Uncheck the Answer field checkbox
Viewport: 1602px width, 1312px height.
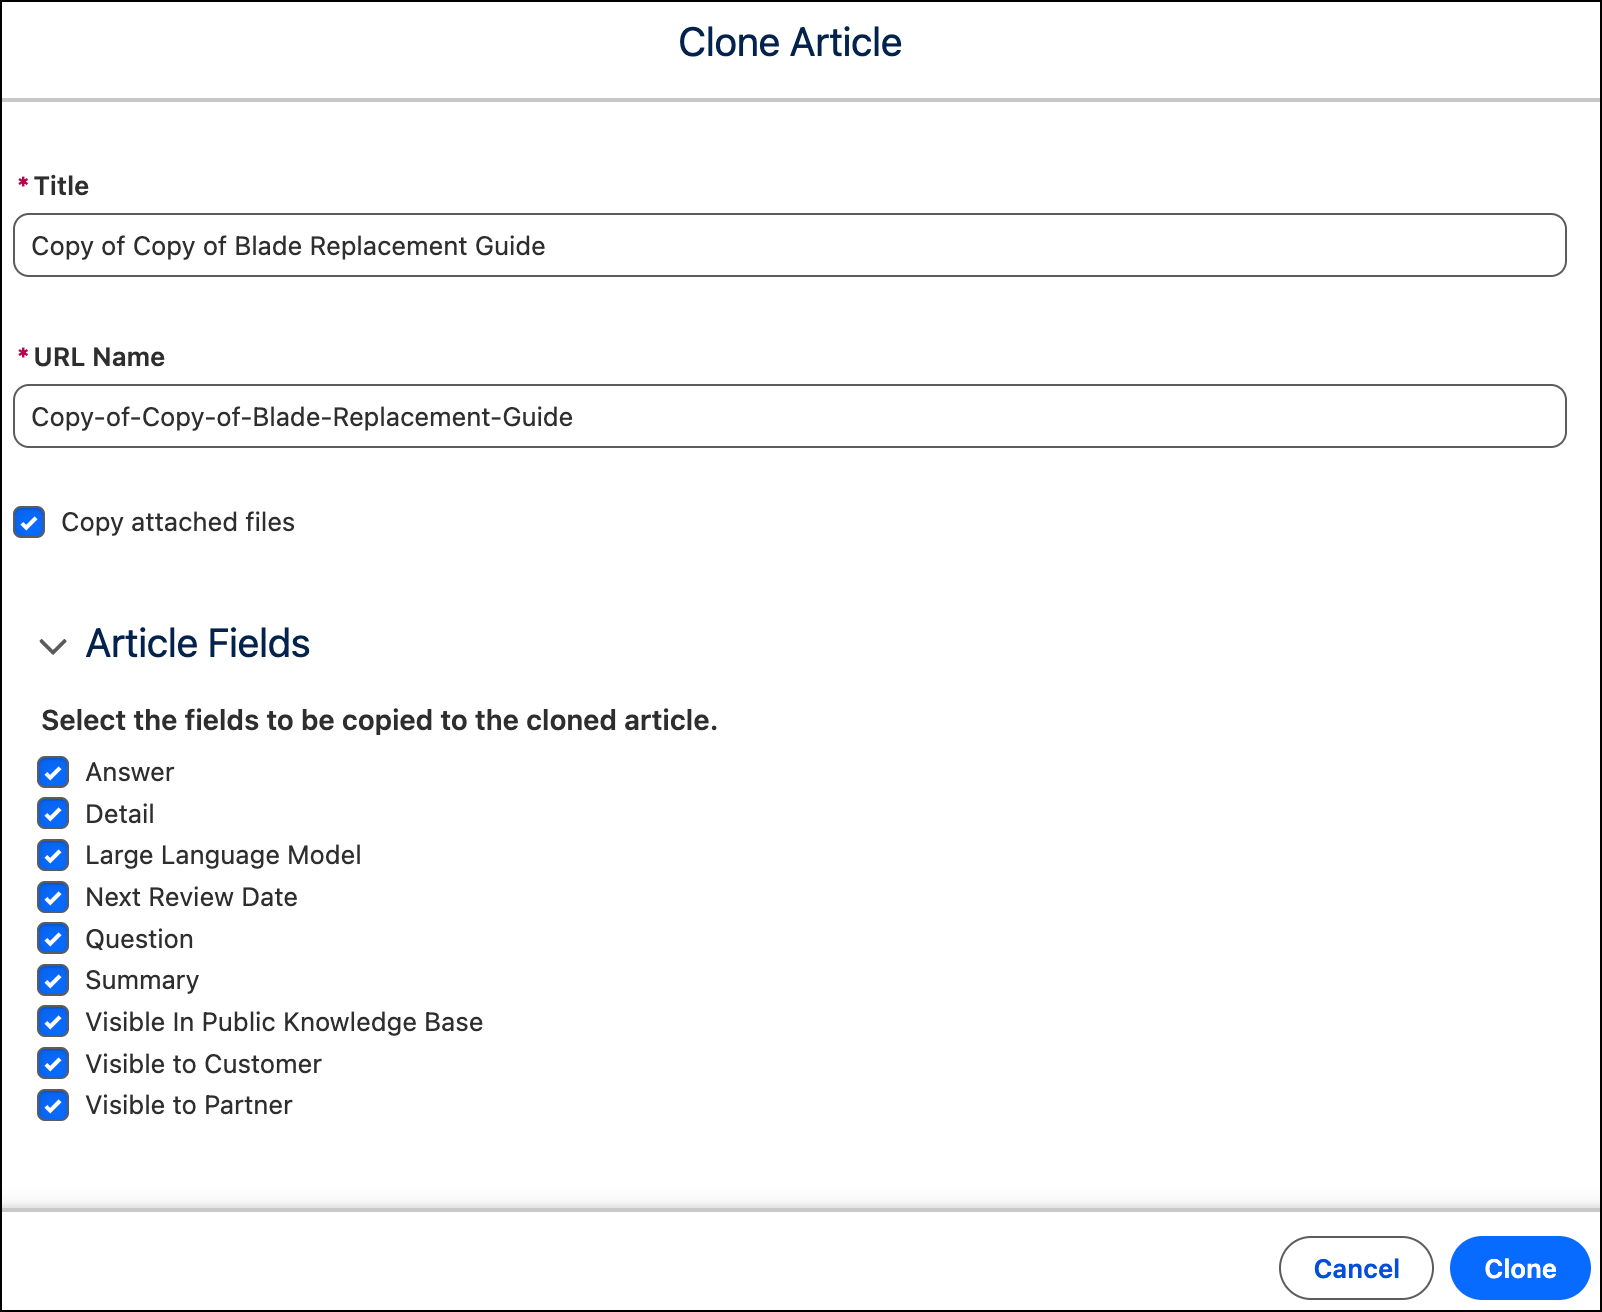click(x=53, y=772)
